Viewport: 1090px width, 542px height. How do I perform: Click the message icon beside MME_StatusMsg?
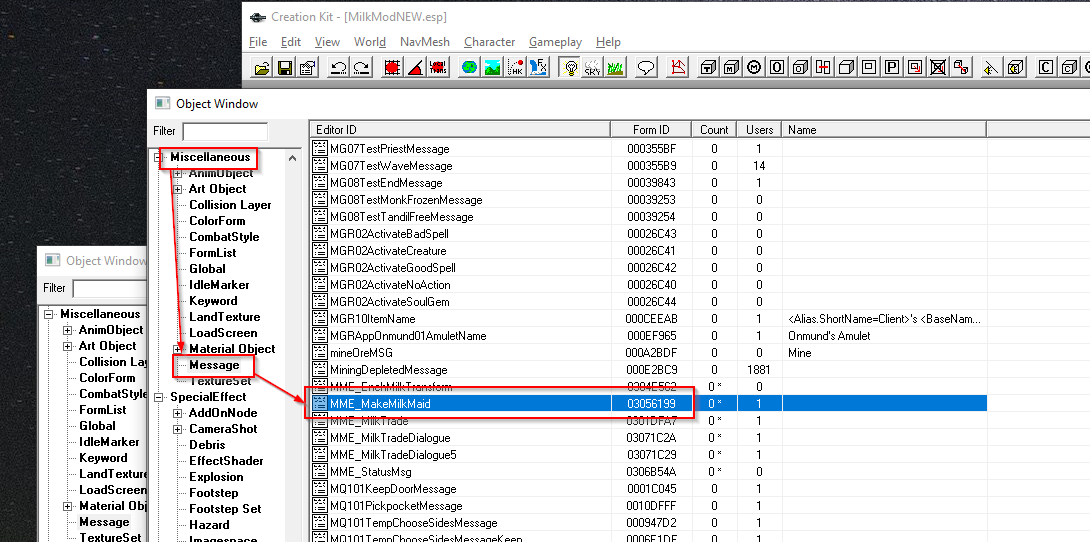[320, 472]
